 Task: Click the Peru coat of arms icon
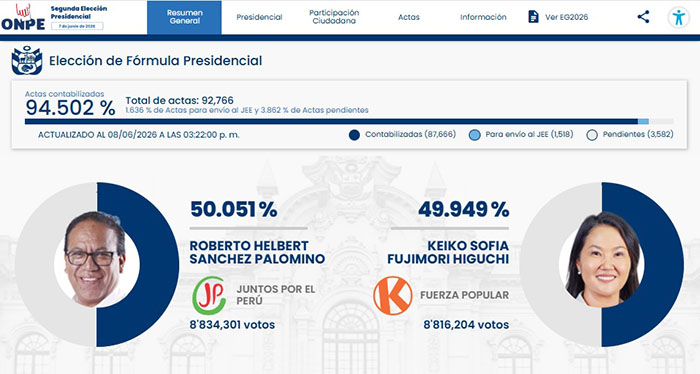click(27, 60)
